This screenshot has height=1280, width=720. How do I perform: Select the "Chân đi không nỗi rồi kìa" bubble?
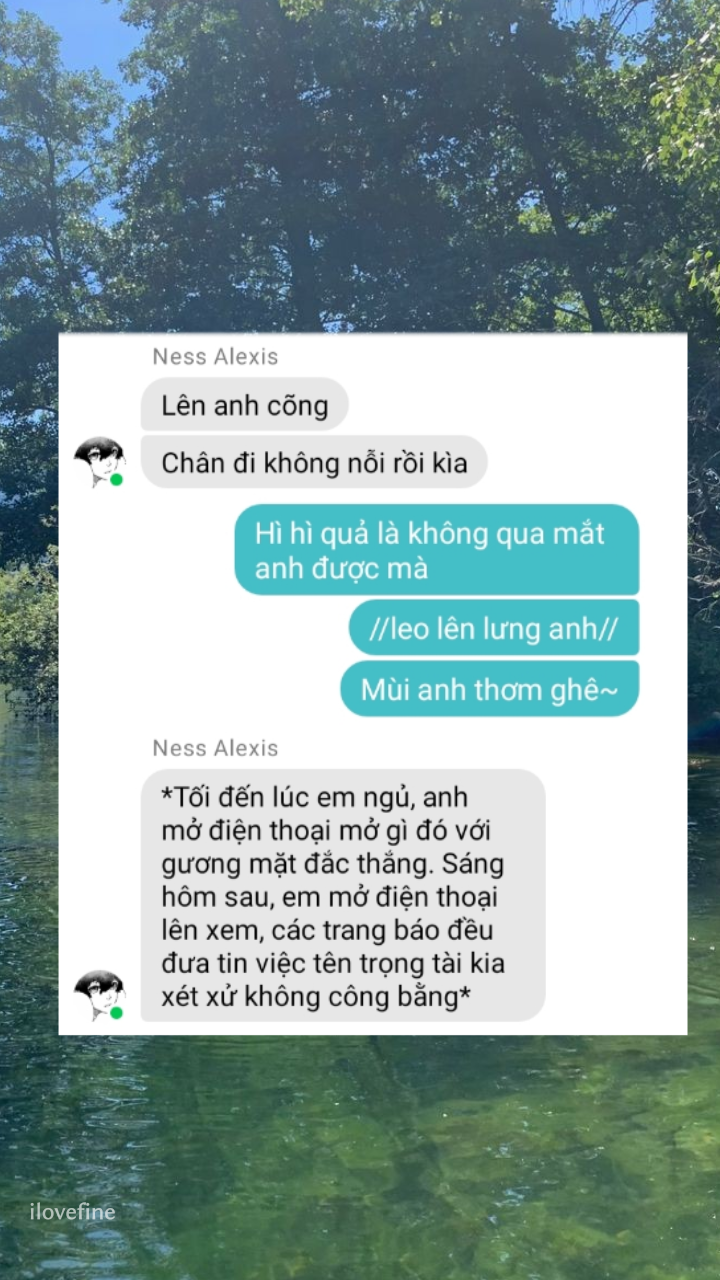click(x=314, y=463)
